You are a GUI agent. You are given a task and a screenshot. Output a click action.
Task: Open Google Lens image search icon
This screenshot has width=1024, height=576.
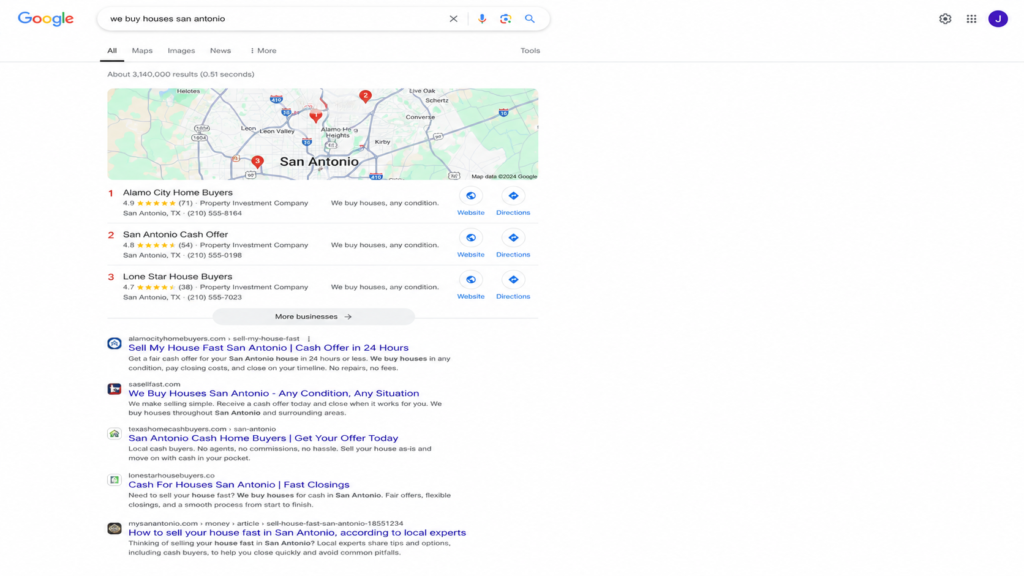click(505, 19)
